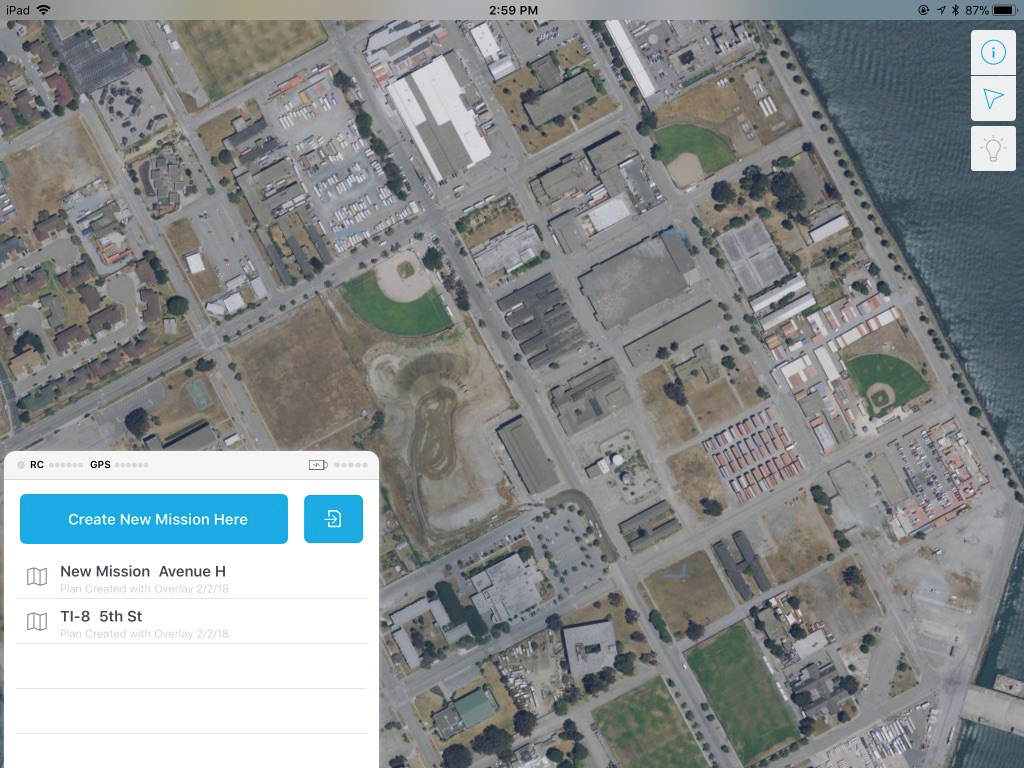Click map icon beside New Mission Avenue H

(x=37, y=577)
